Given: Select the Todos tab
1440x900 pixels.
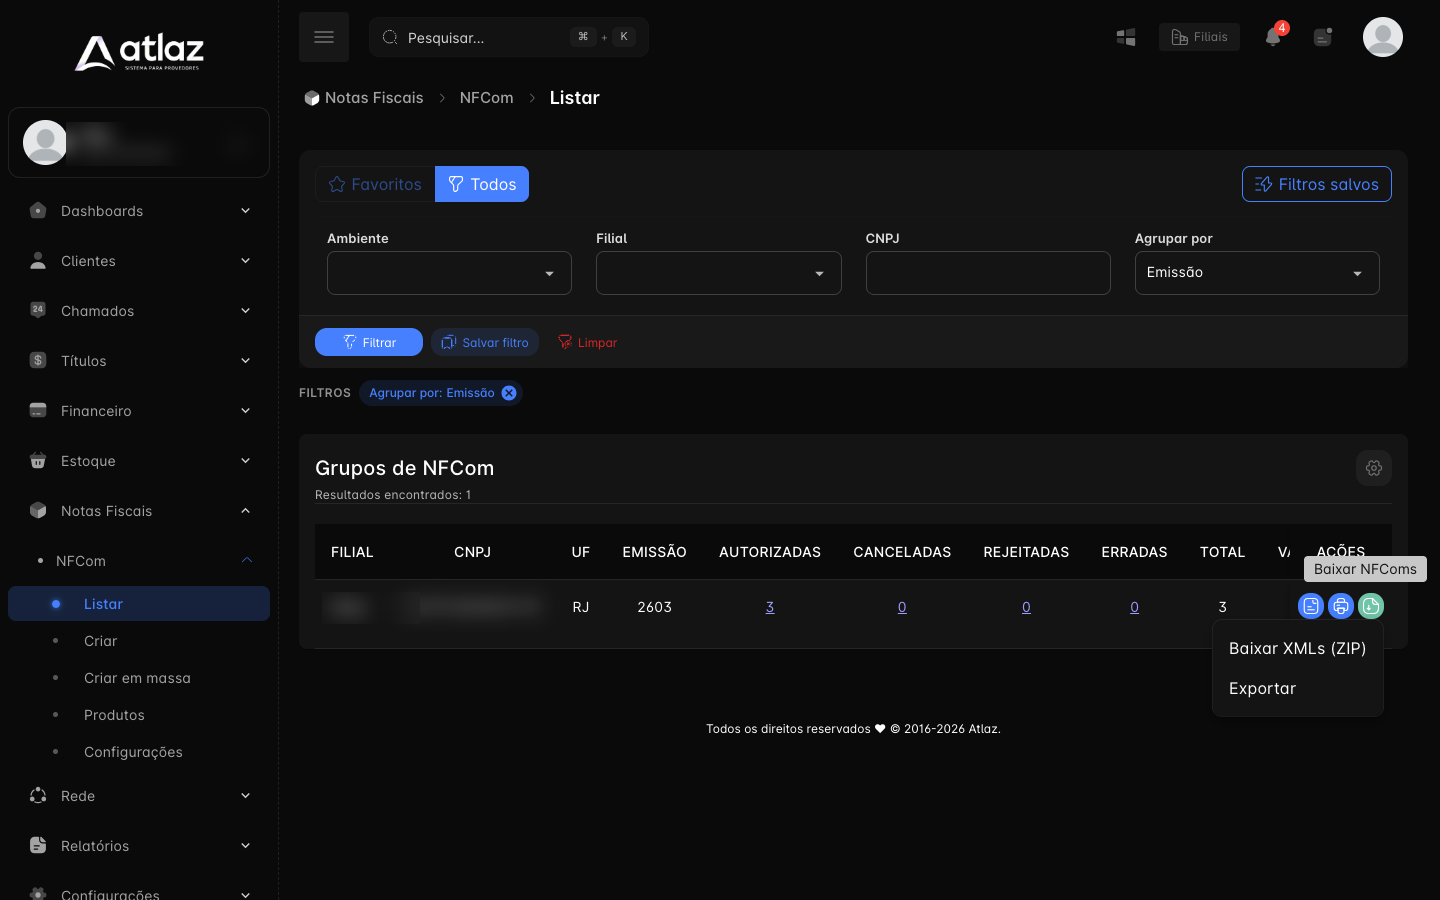Looking at the screenshot, I should pyautogui.click(x=482, y=184).
